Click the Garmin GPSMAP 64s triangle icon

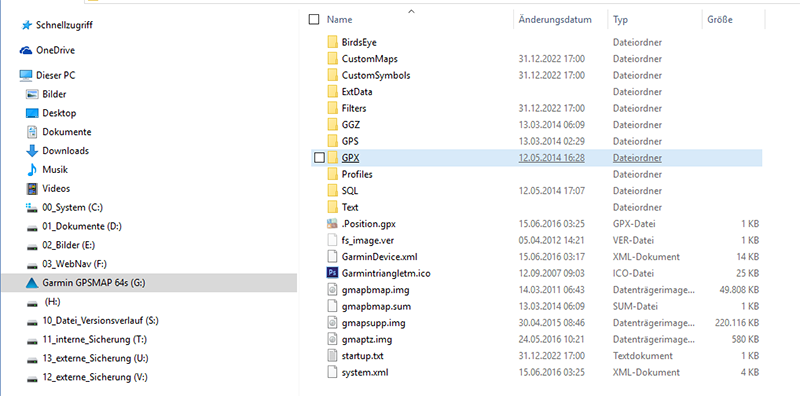[x=32, y=283]
